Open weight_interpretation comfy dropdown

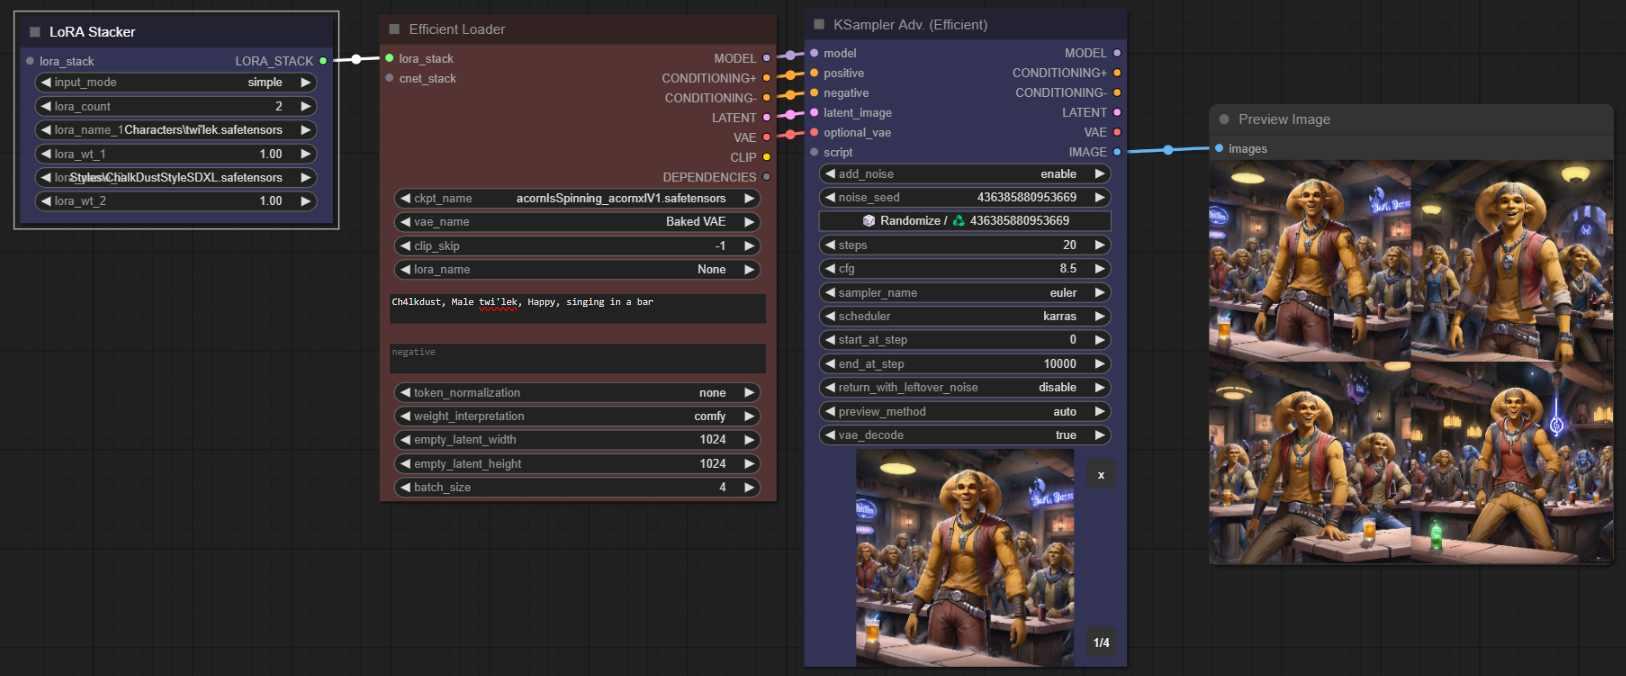pos(577,416)
